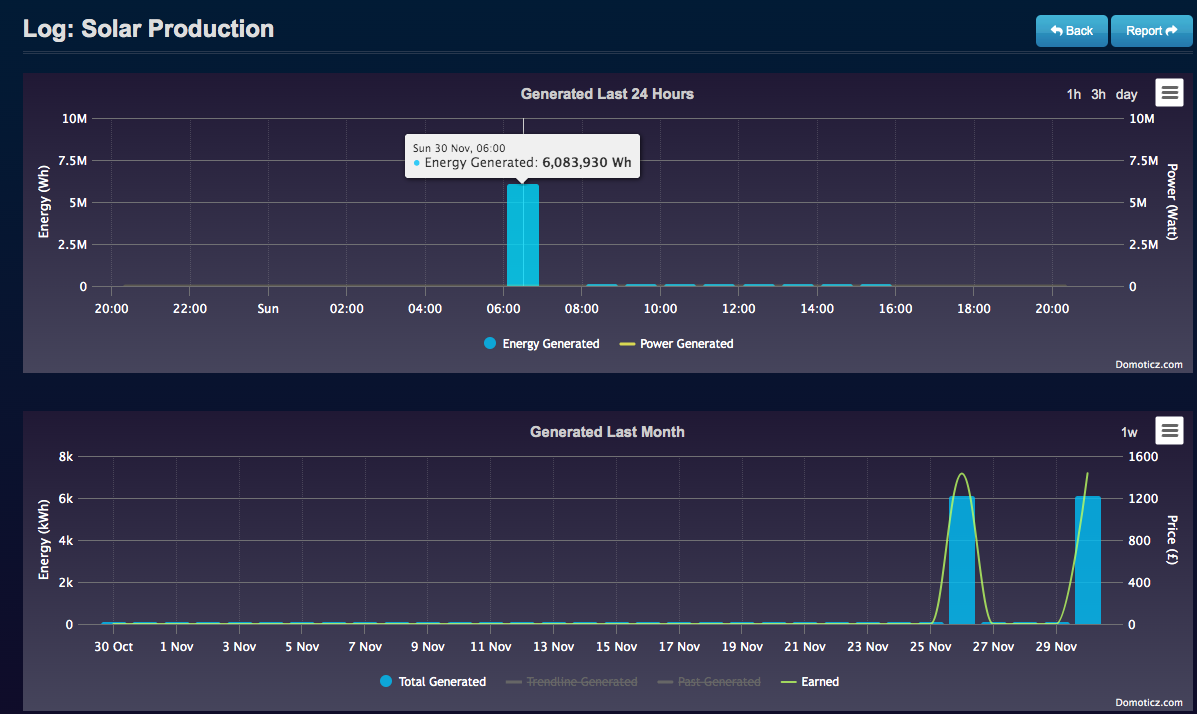
Task: Click the Energy Generated legend dot marker
Action: click(x=489, y=343)
